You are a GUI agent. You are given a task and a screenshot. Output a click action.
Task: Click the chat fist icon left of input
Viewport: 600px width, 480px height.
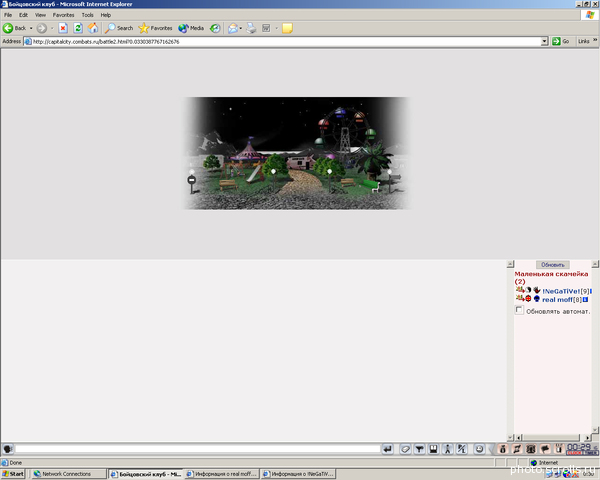8,449
